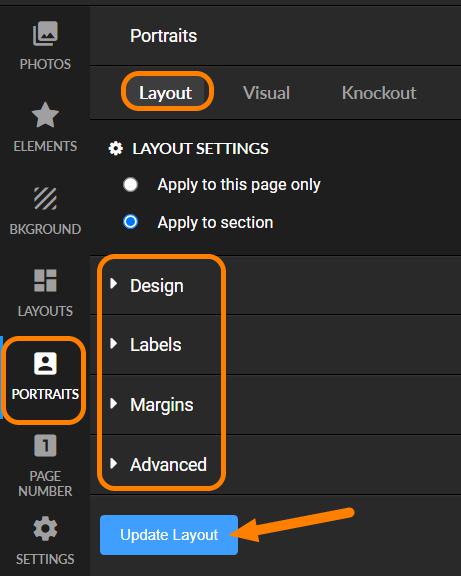Open the Bkground striped icon

[45, 198]
